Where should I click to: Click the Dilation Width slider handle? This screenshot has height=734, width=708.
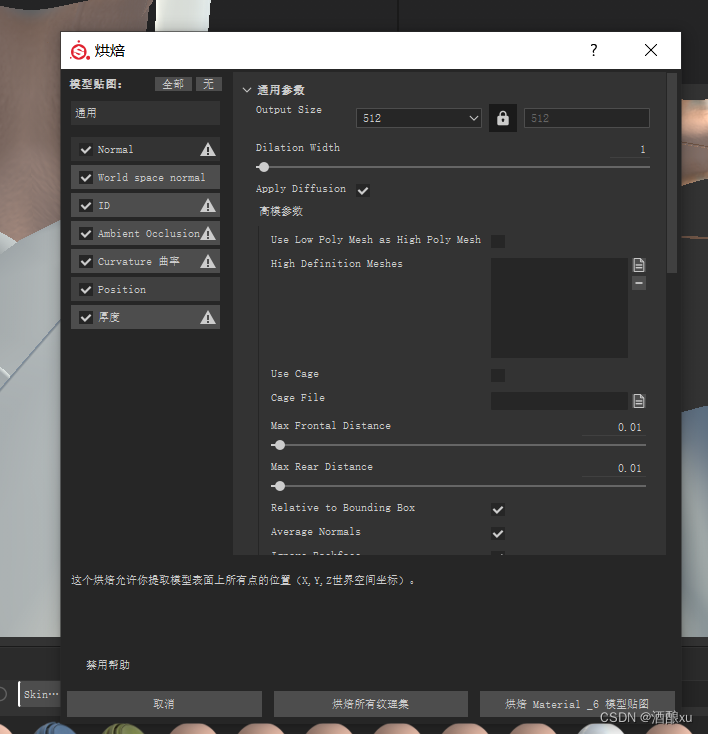264,167
